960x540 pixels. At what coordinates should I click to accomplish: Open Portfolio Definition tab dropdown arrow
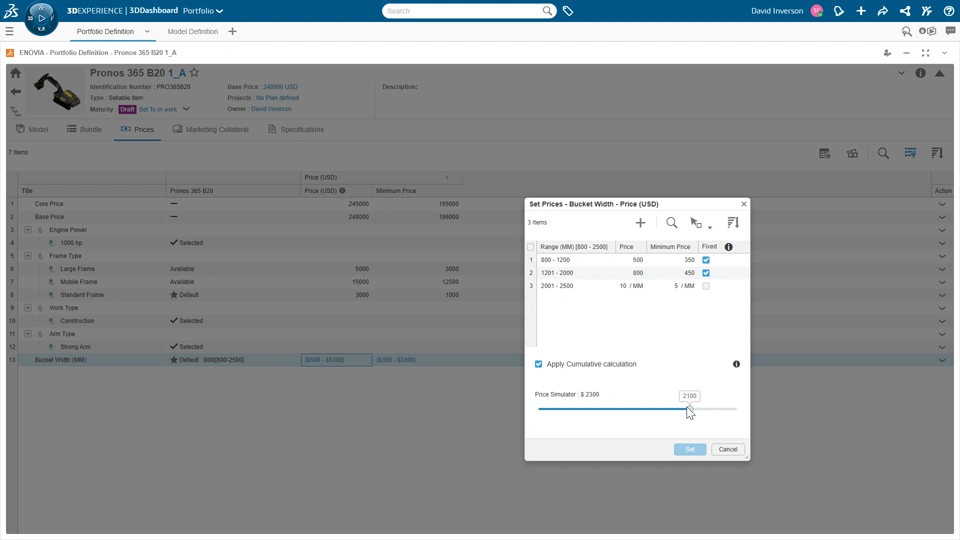point(147,31)
